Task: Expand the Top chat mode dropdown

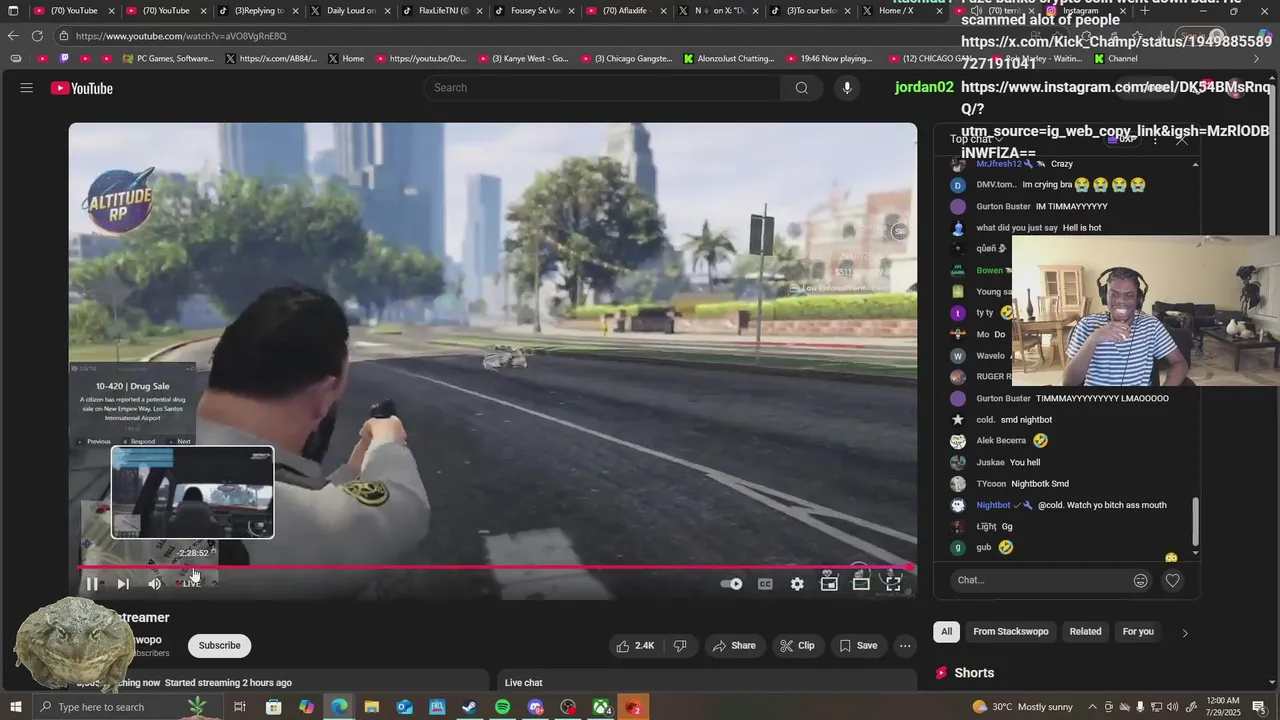Action: [x=977, y=139]
